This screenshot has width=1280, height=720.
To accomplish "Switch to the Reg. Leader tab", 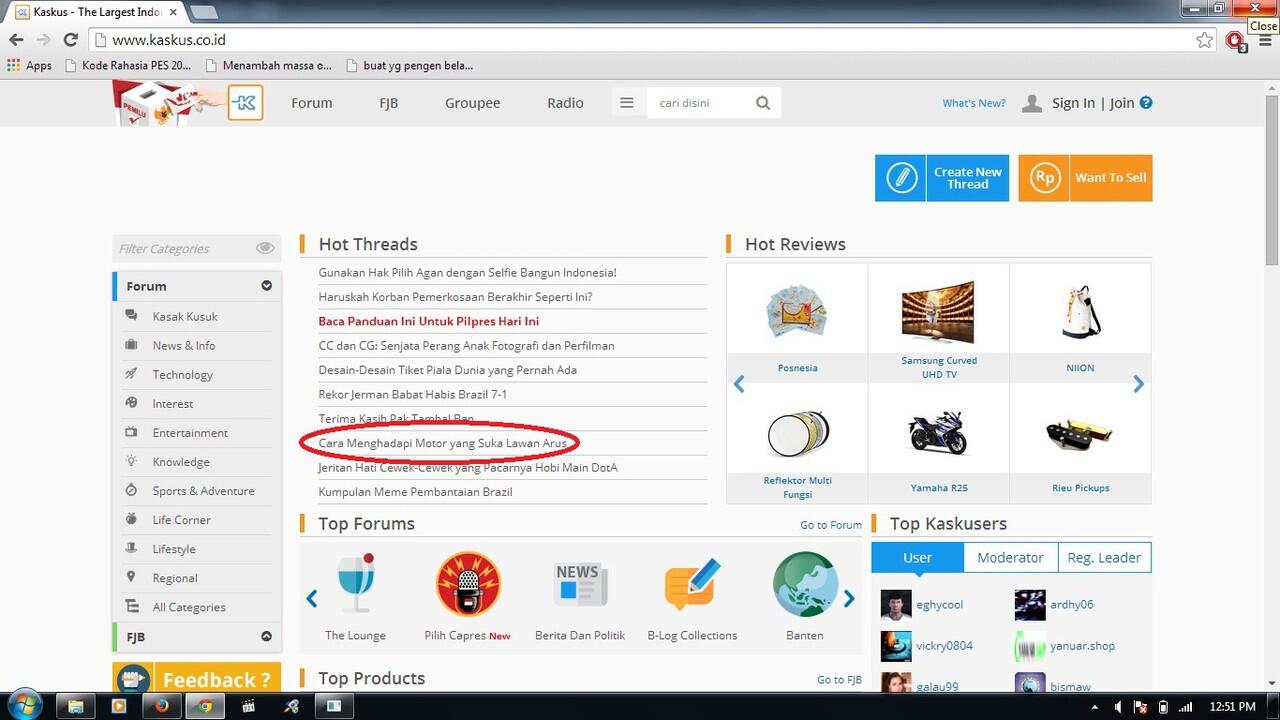I will 1104,557.
